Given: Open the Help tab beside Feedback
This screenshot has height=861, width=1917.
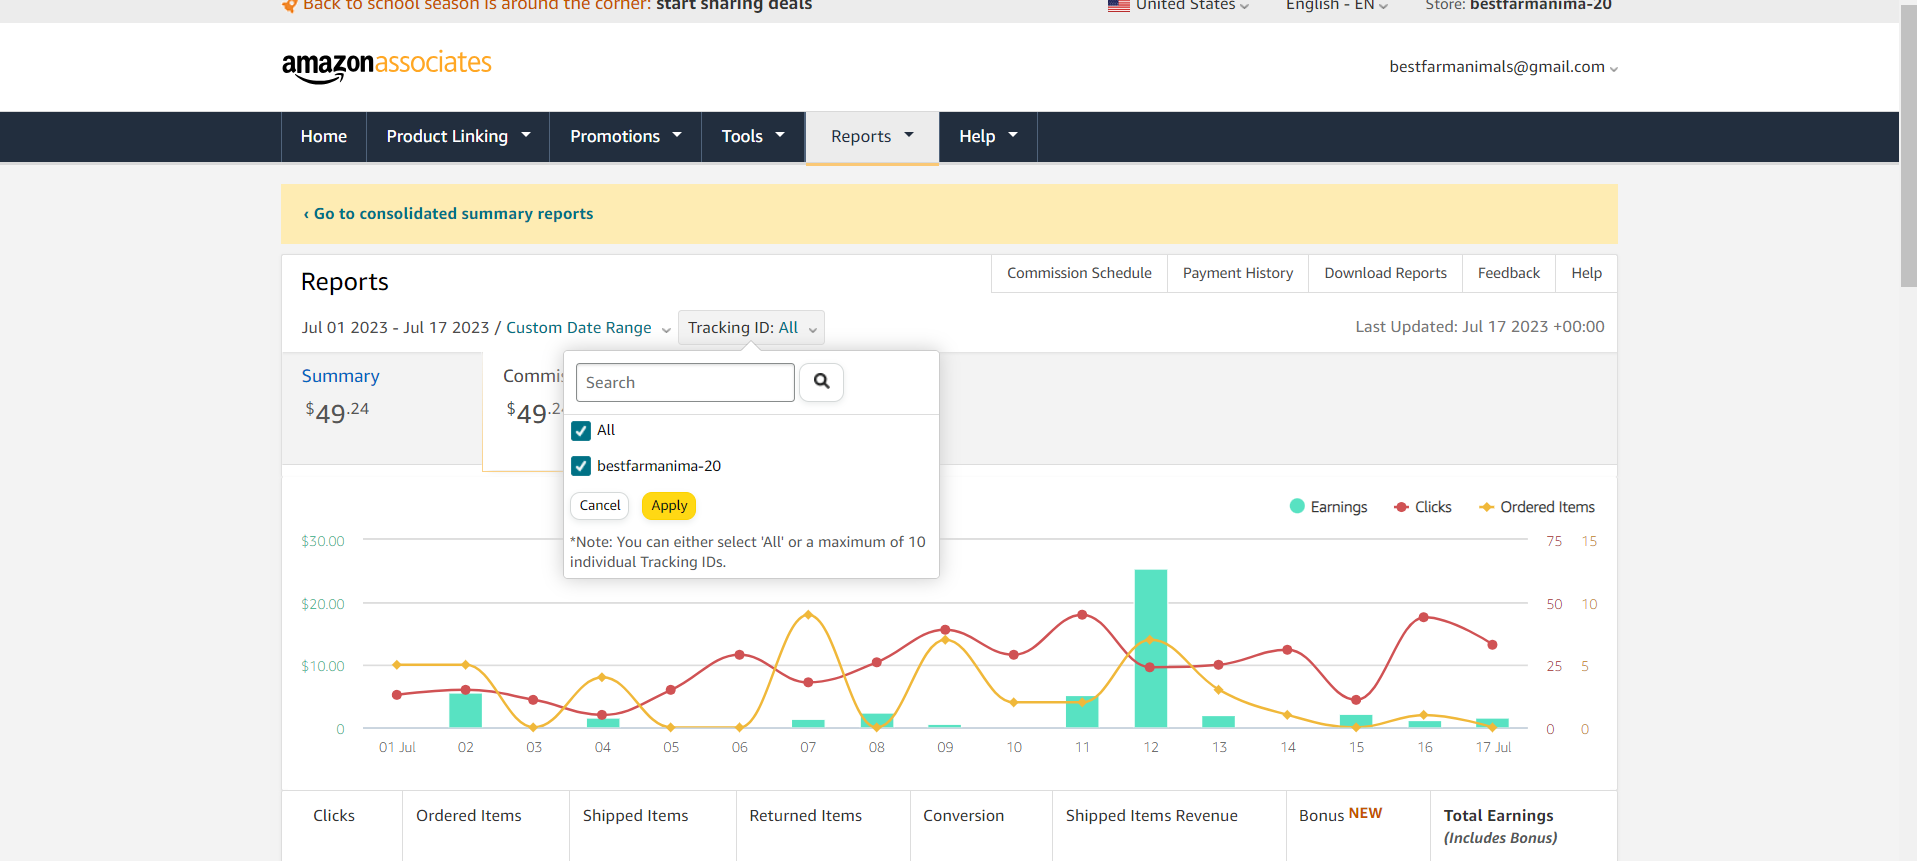Looking at the screenshot, I should coord(1586,273).
